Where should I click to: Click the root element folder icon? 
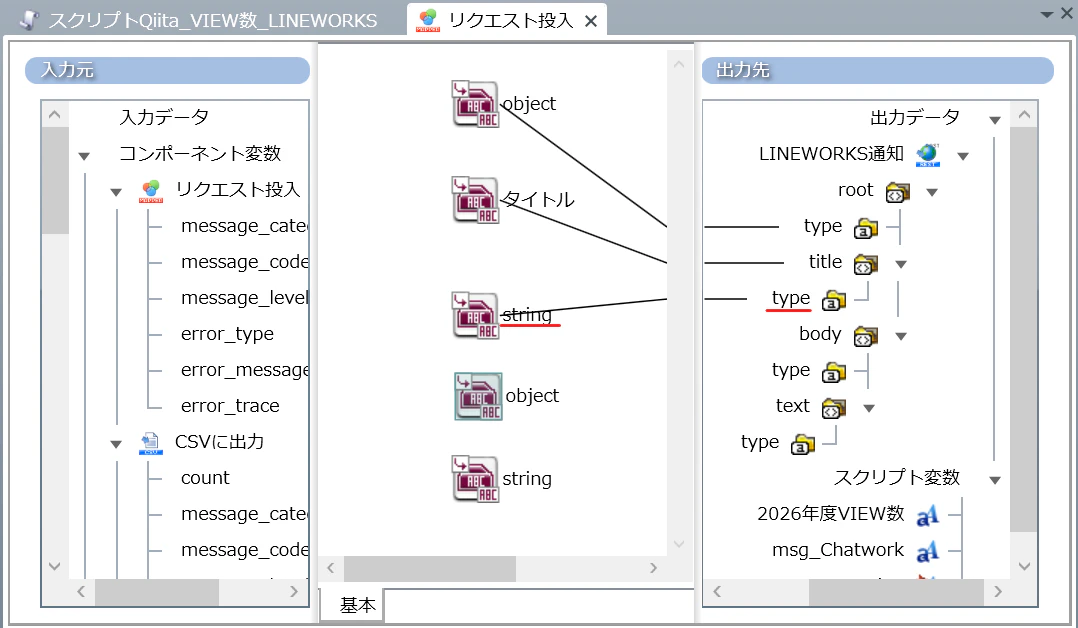897,192
